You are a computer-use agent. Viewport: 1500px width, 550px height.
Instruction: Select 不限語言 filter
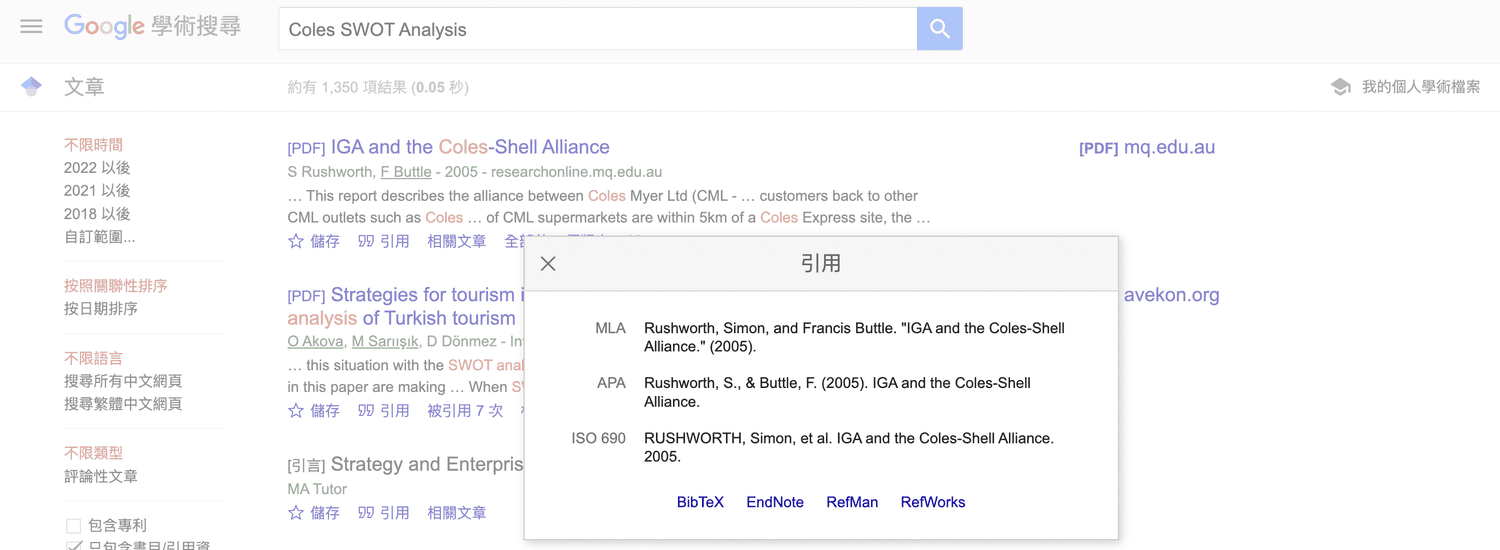(x=93, y=358)
